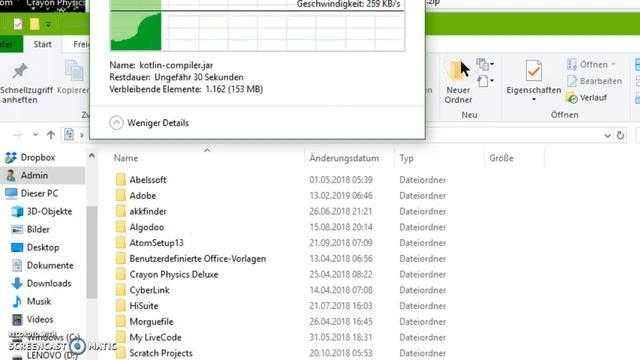This screenshot has height=360, width=640.
Task: Click the quick access properties icon
Action: pos(18,24)
